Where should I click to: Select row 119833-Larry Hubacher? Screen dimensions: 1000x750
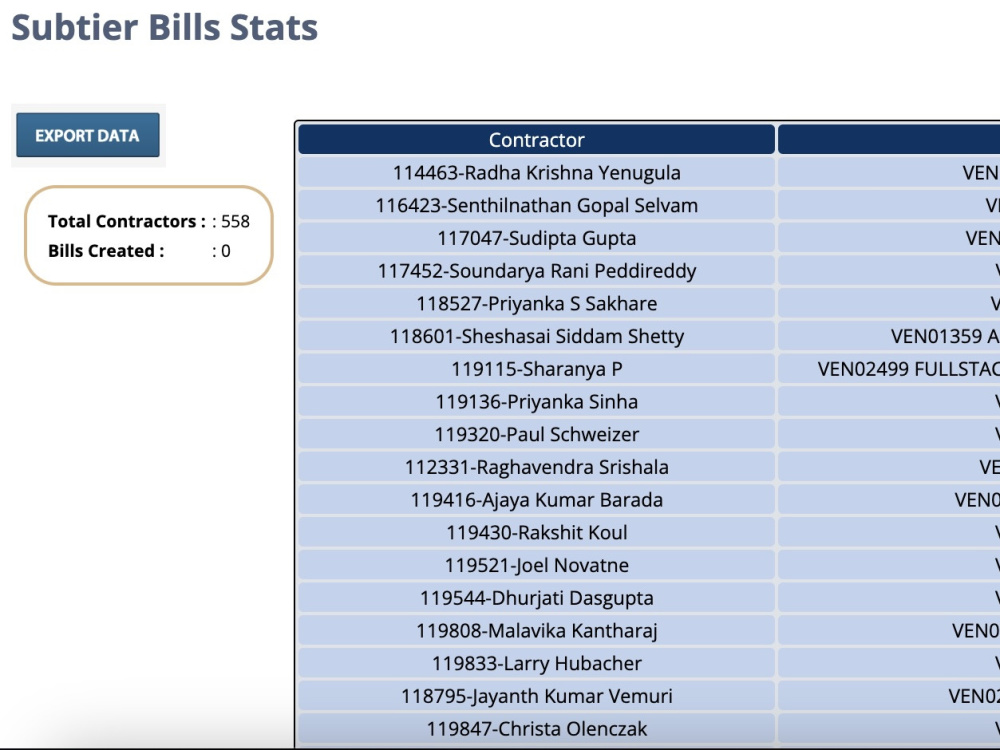point(536,664)
